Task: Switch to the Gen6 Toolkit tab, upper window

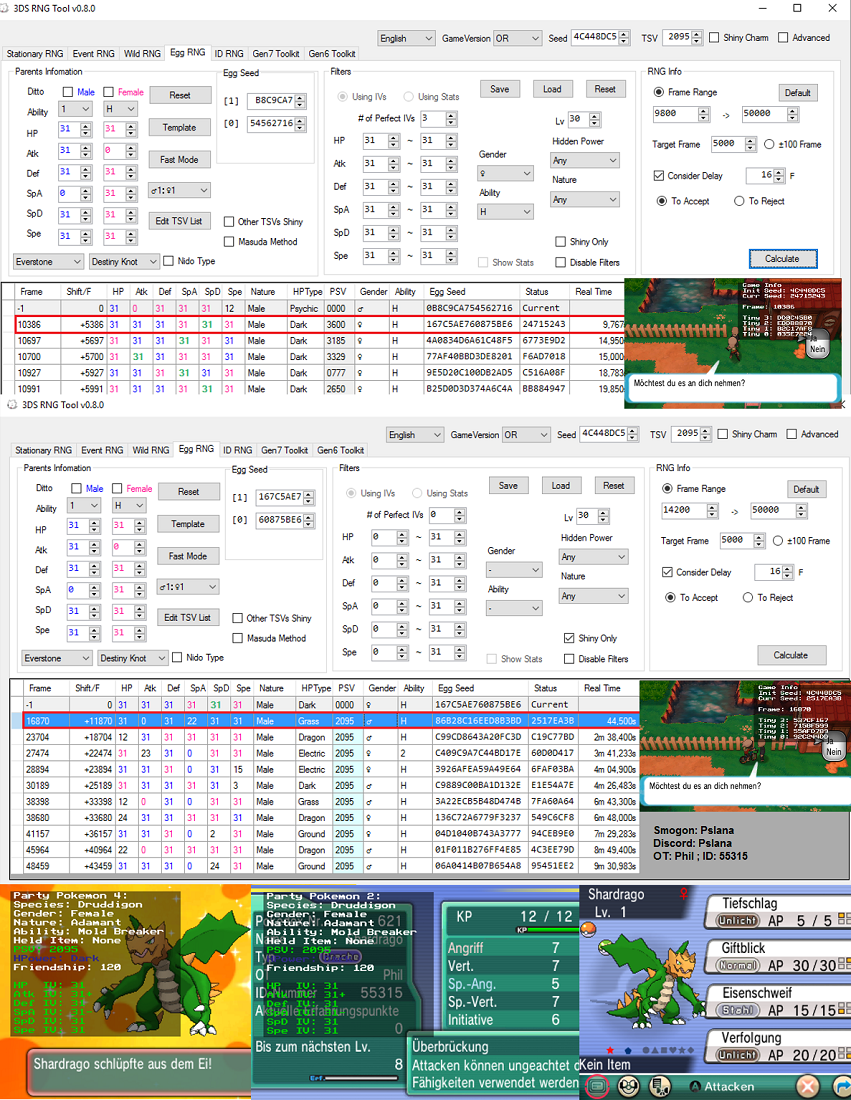Action: point(332,54)
